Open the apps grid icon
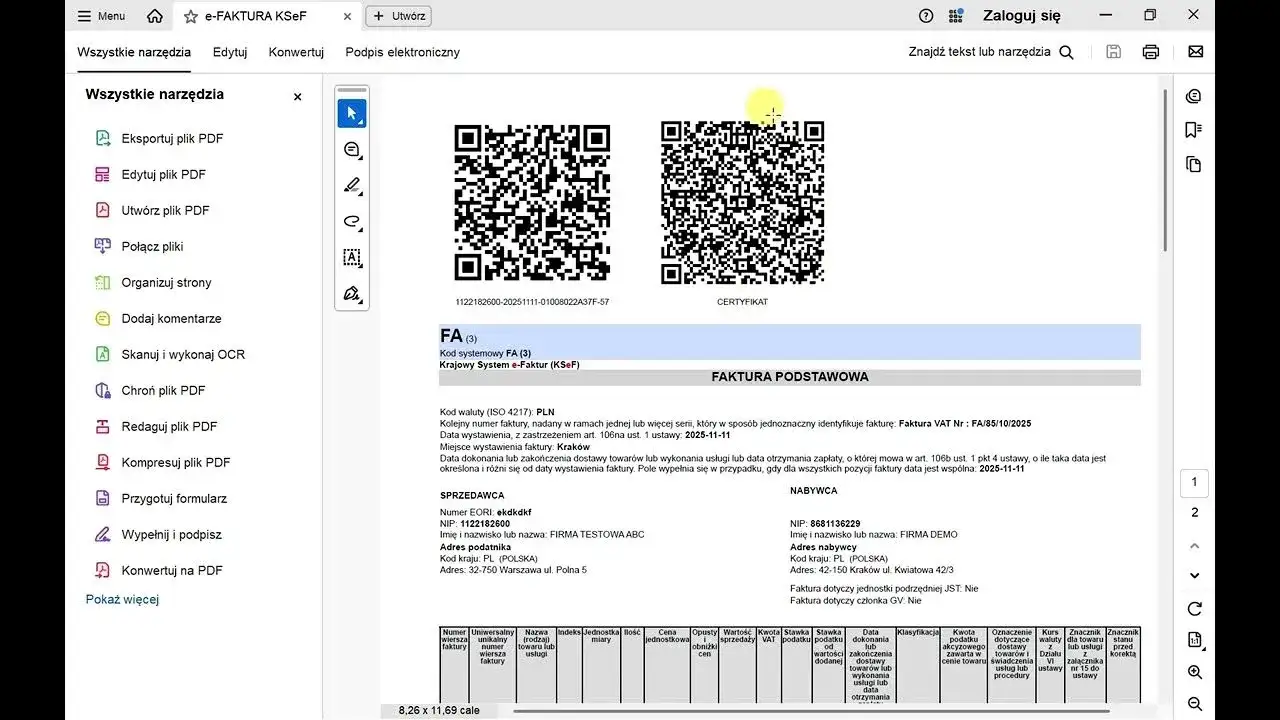The image size is (1280, 720). point(956,16)
